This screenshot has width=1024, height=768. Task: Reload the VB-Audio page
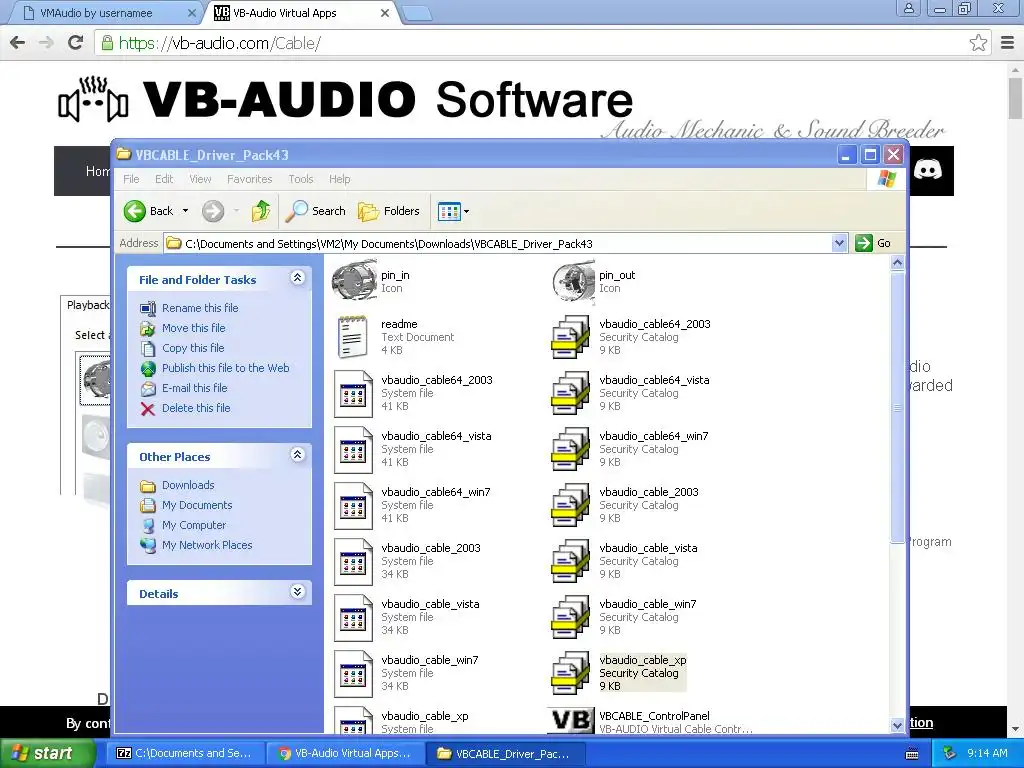(75, 43)
